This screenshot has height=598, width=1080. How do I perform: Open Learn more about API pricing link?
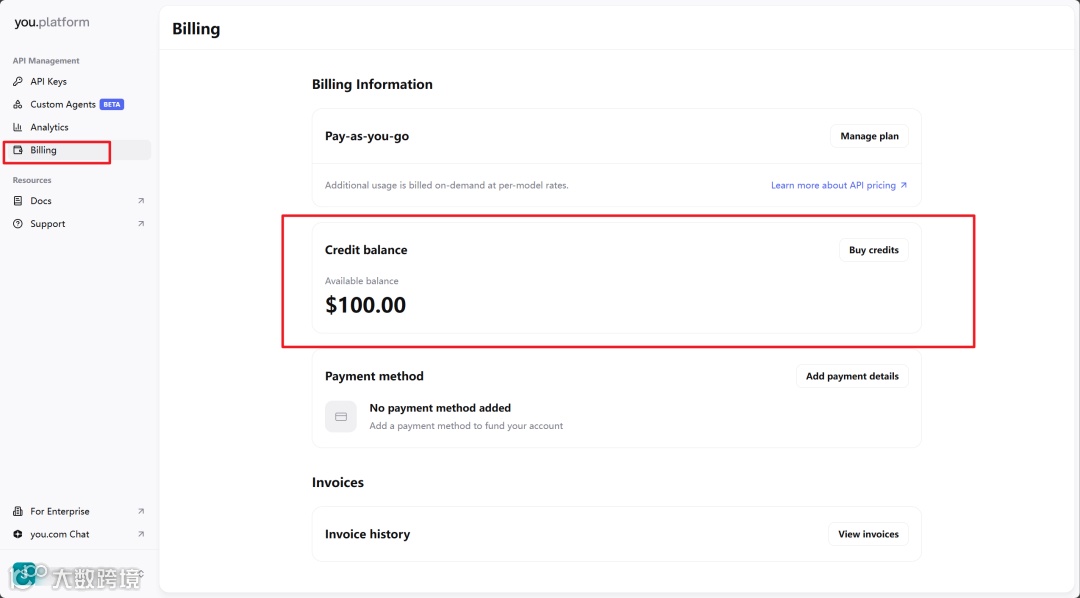(x=838, y=186)
